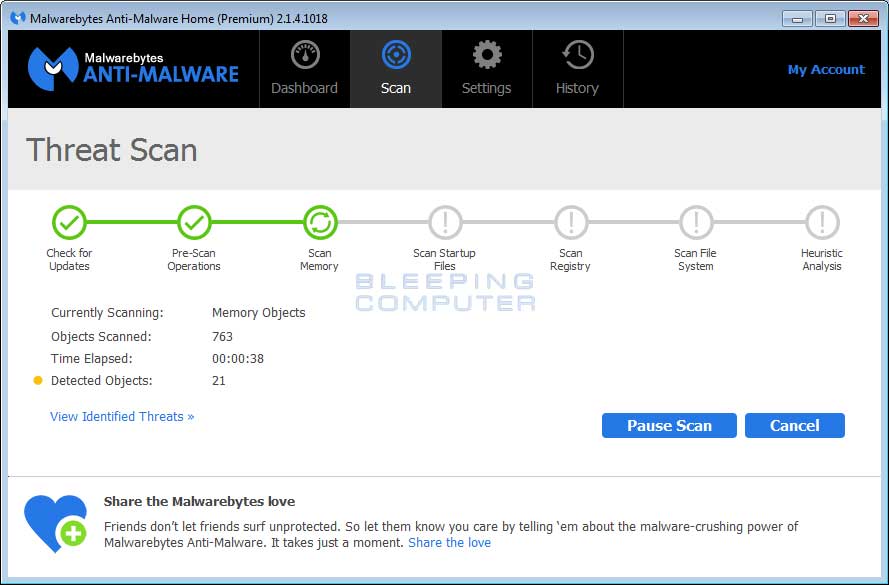
Task: Cancel the threat scan
Action: (794, 425)
